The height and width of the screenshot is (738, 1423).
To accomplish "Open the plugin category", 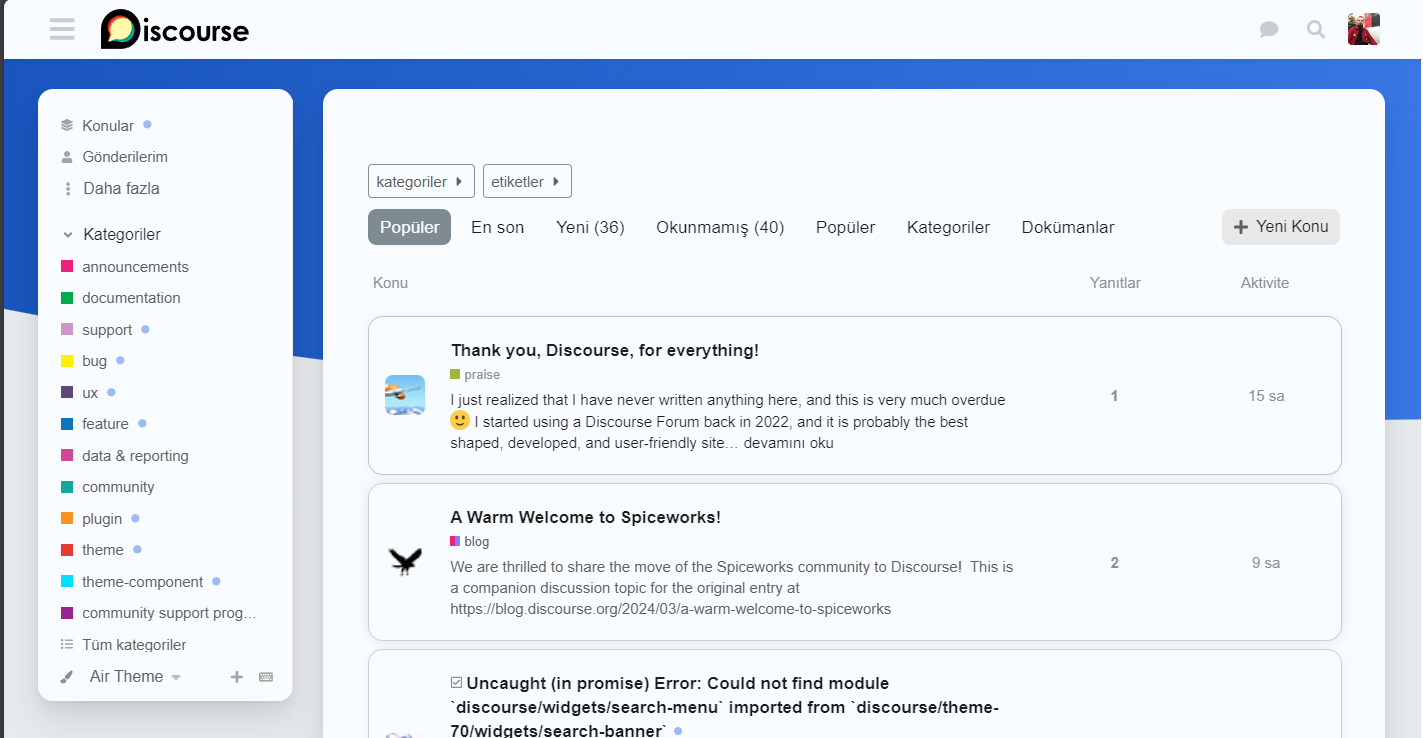I will tap(101, 519).
